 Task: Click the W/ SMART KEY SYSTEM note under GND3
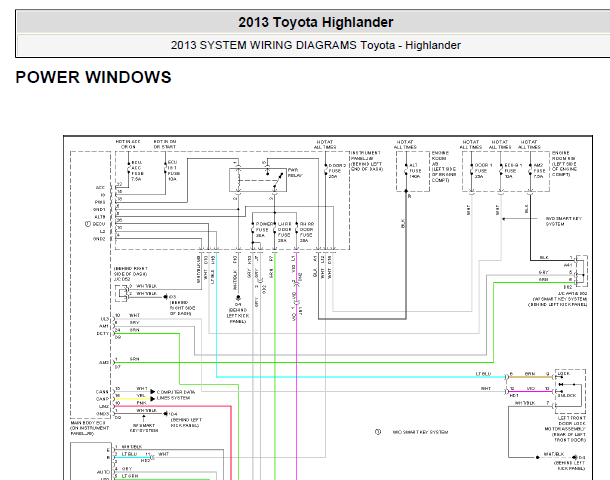[x=144, y=428]
